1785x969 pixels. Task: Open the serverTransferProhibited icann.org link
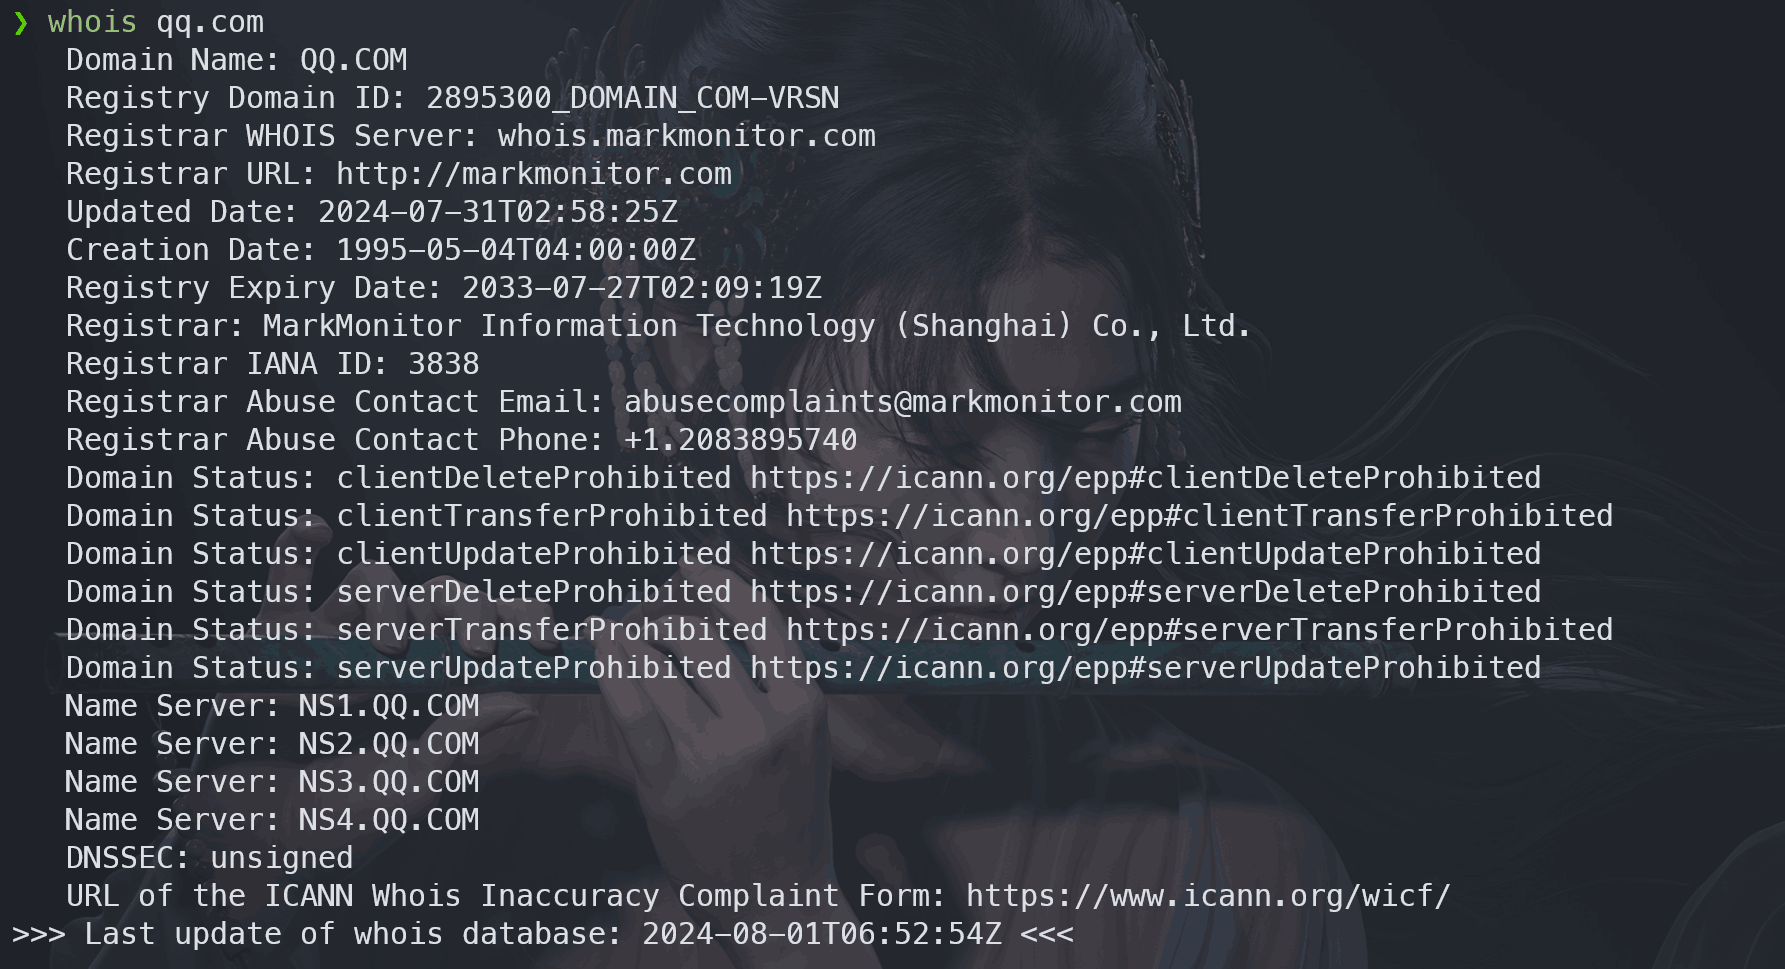(x=1198, y=630)
